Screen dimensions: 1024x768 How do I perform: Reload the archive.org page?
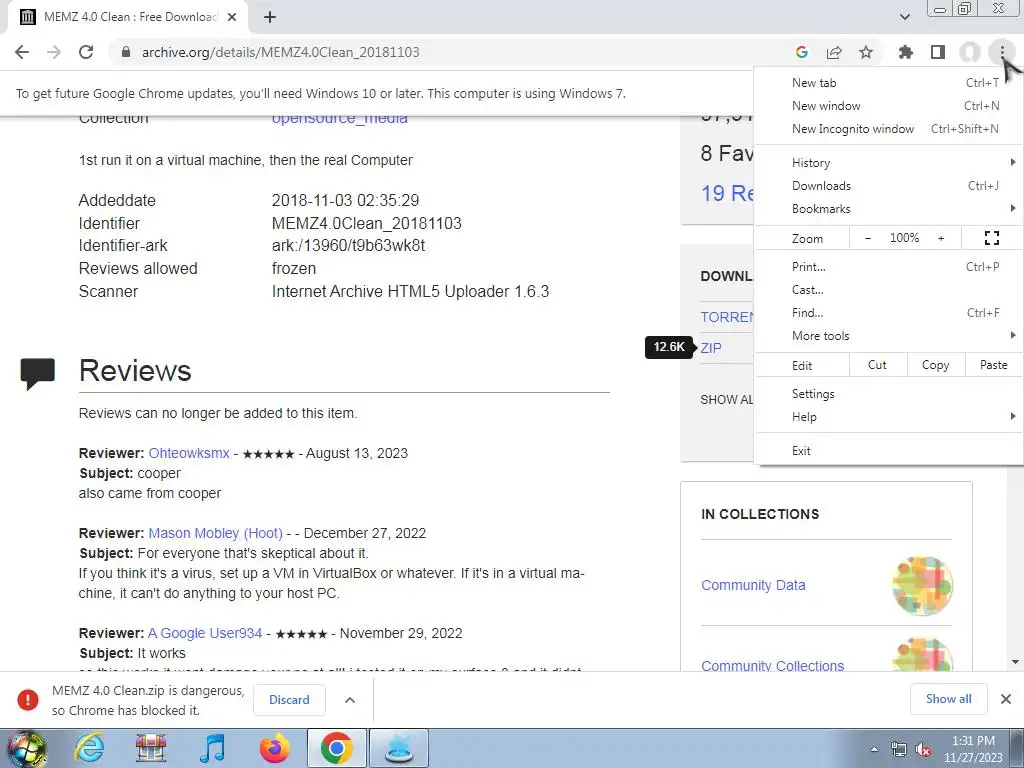click(x=86, y=52)
